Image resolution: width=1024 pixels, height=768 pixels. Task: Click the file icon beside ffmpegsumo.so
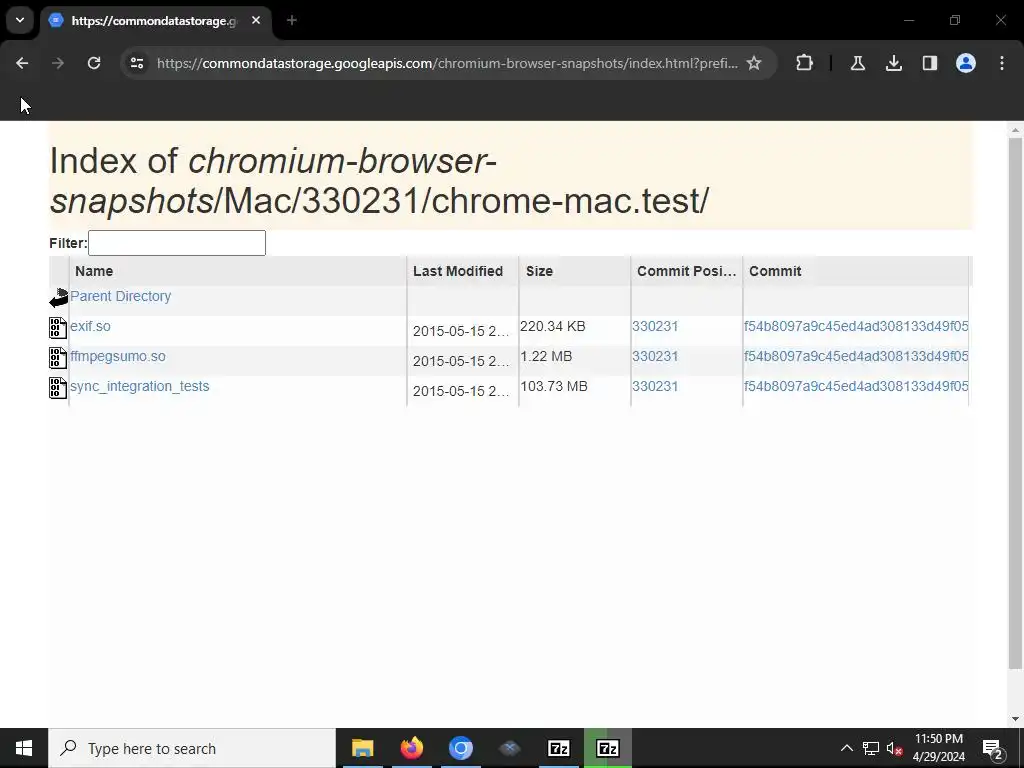click(x=58, y=358)
